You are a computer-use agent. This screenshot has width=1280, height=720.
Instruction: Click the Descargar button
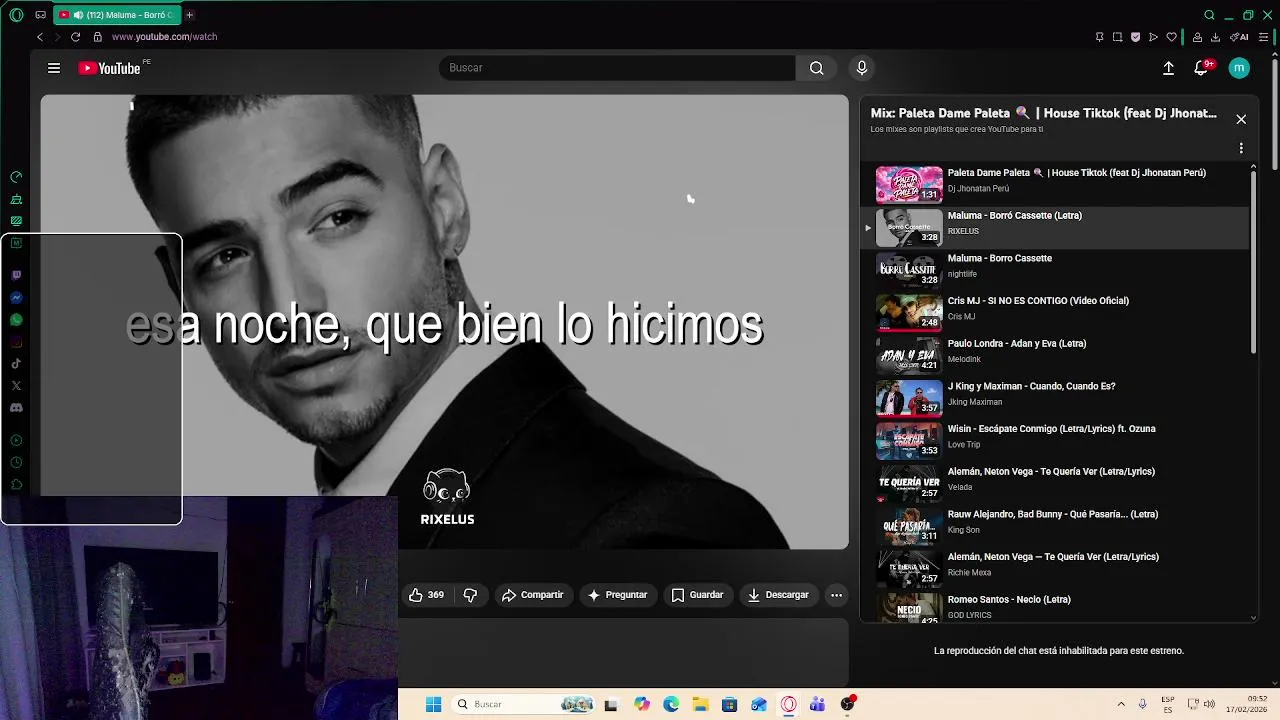coord(778,595)
